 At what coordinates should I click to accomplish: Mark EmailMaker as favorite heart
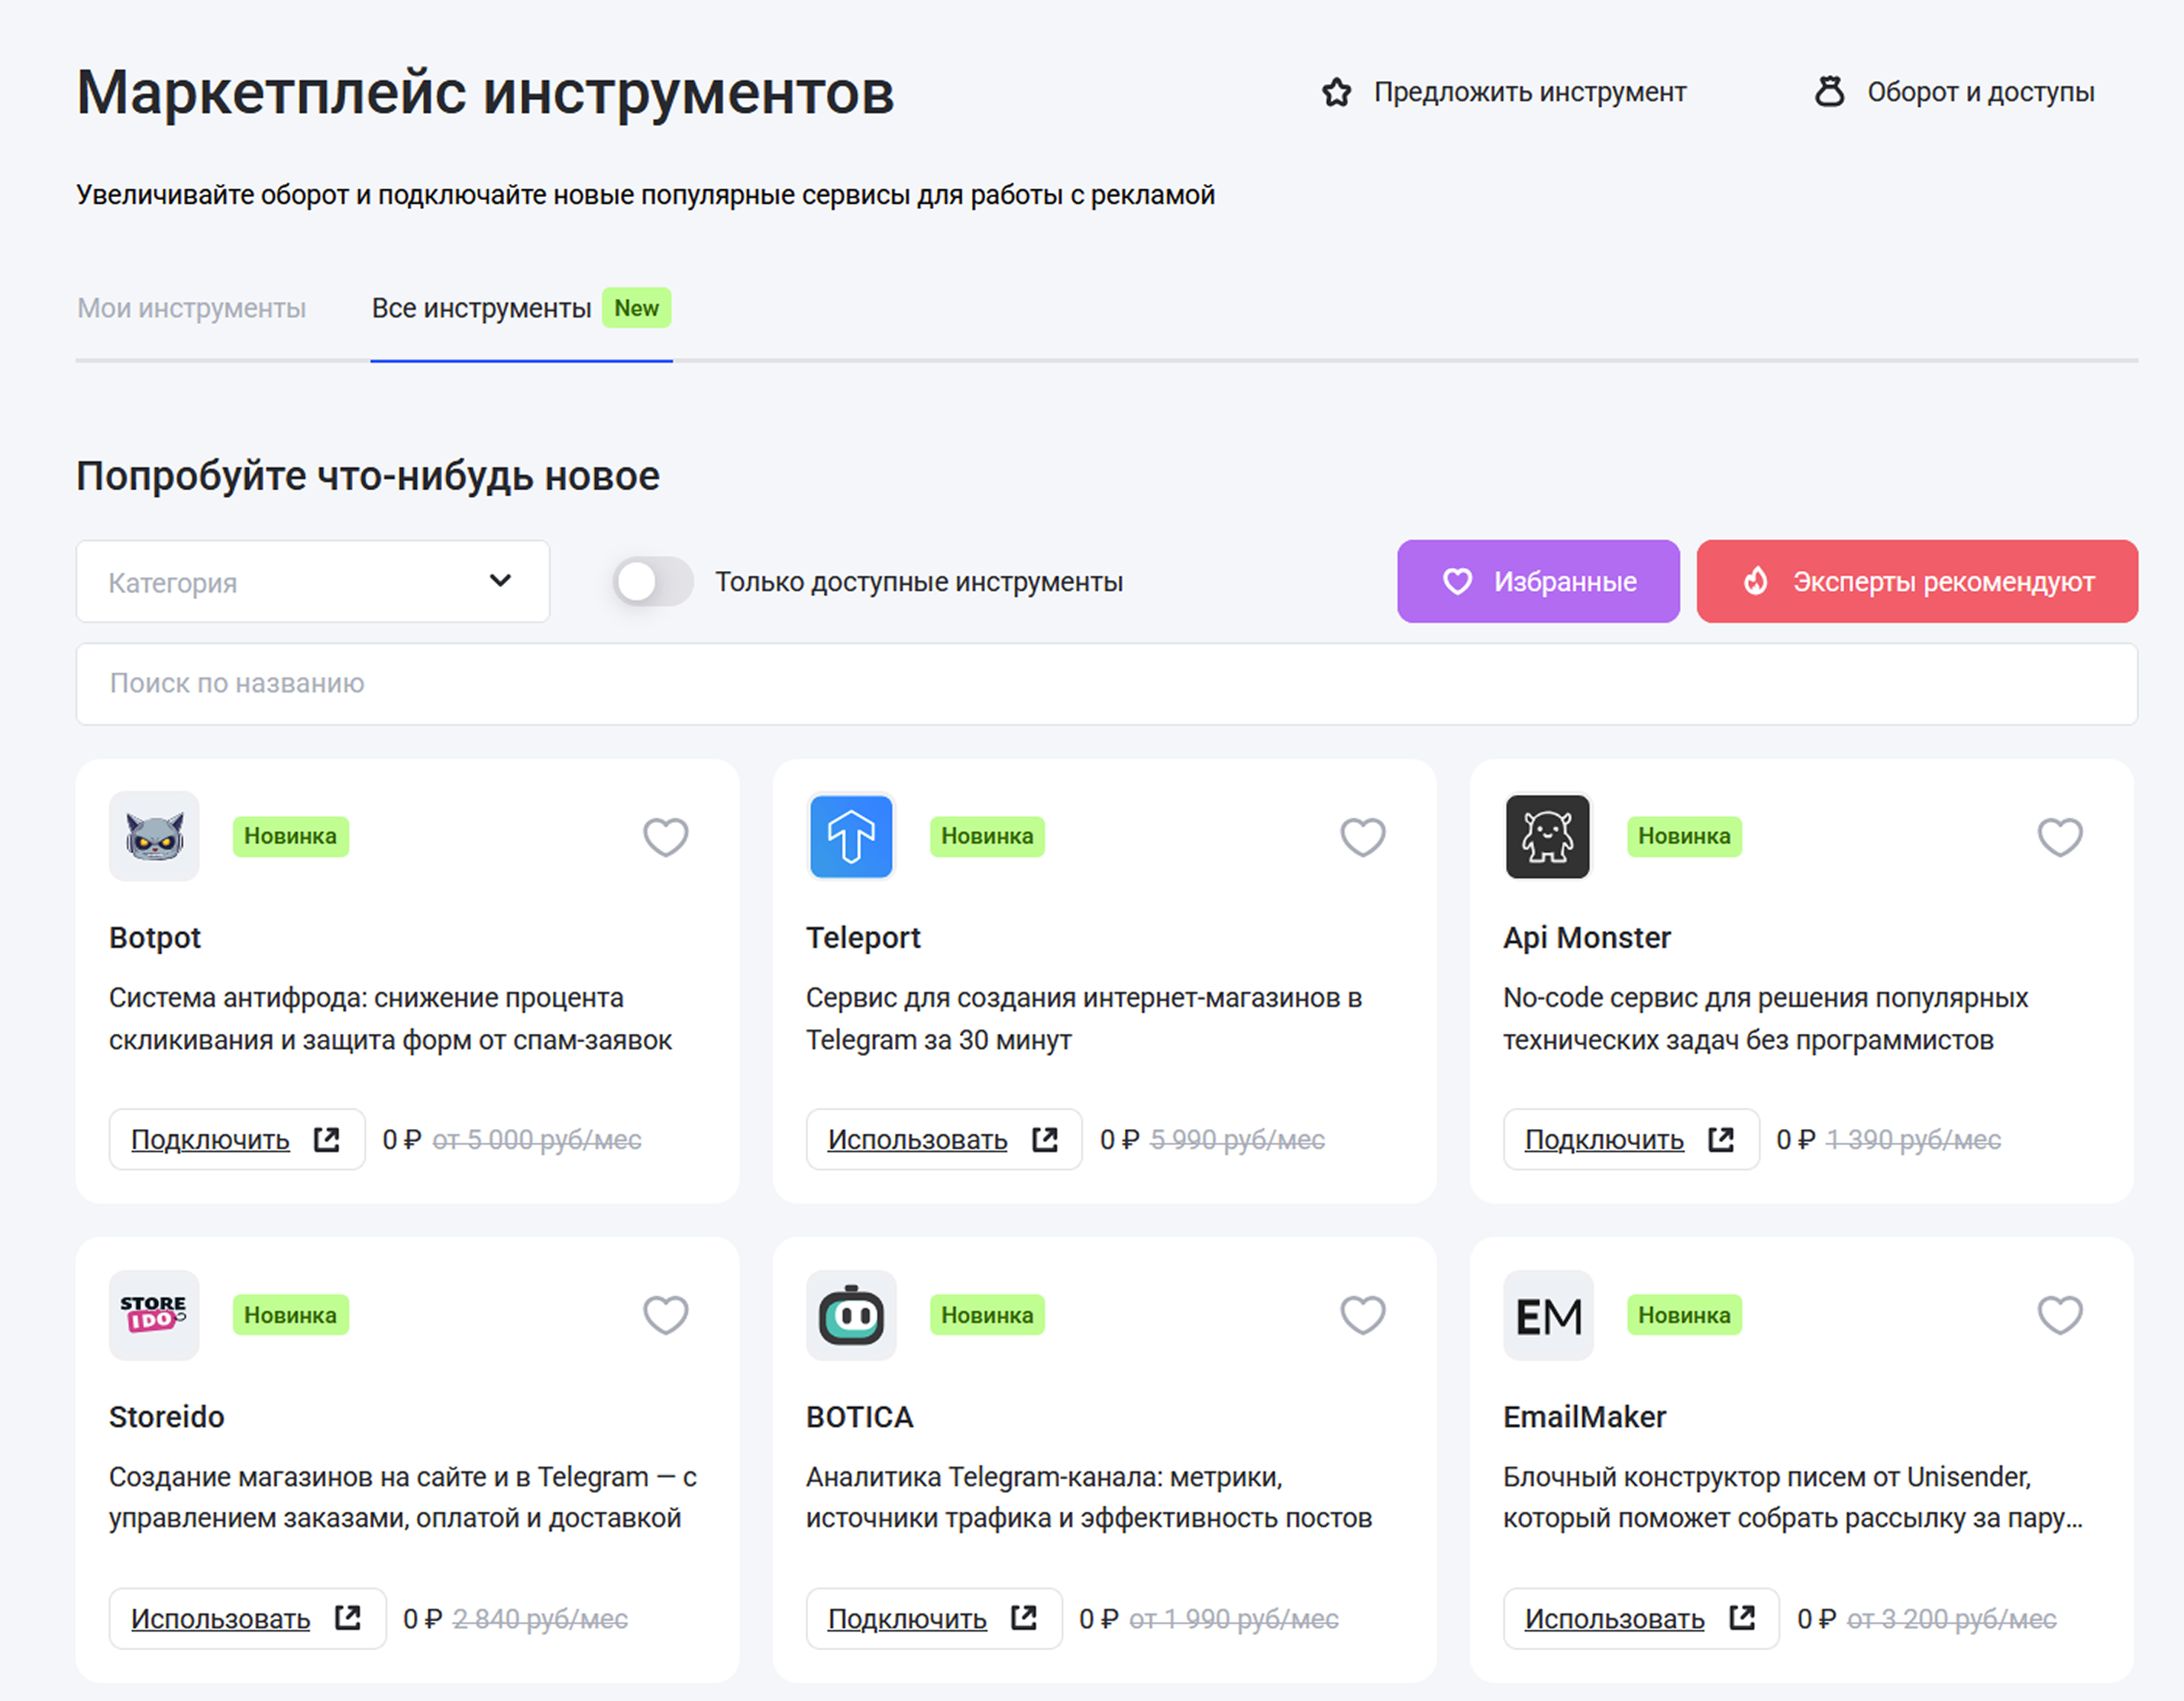[x=2059, y=1315]
